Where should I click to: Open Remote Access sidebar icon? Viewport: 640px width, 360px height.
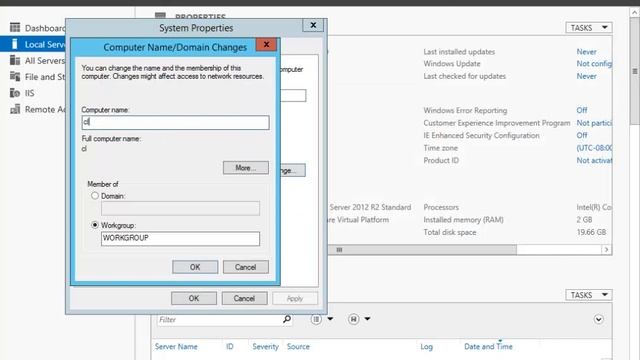(x=15, y=109)
